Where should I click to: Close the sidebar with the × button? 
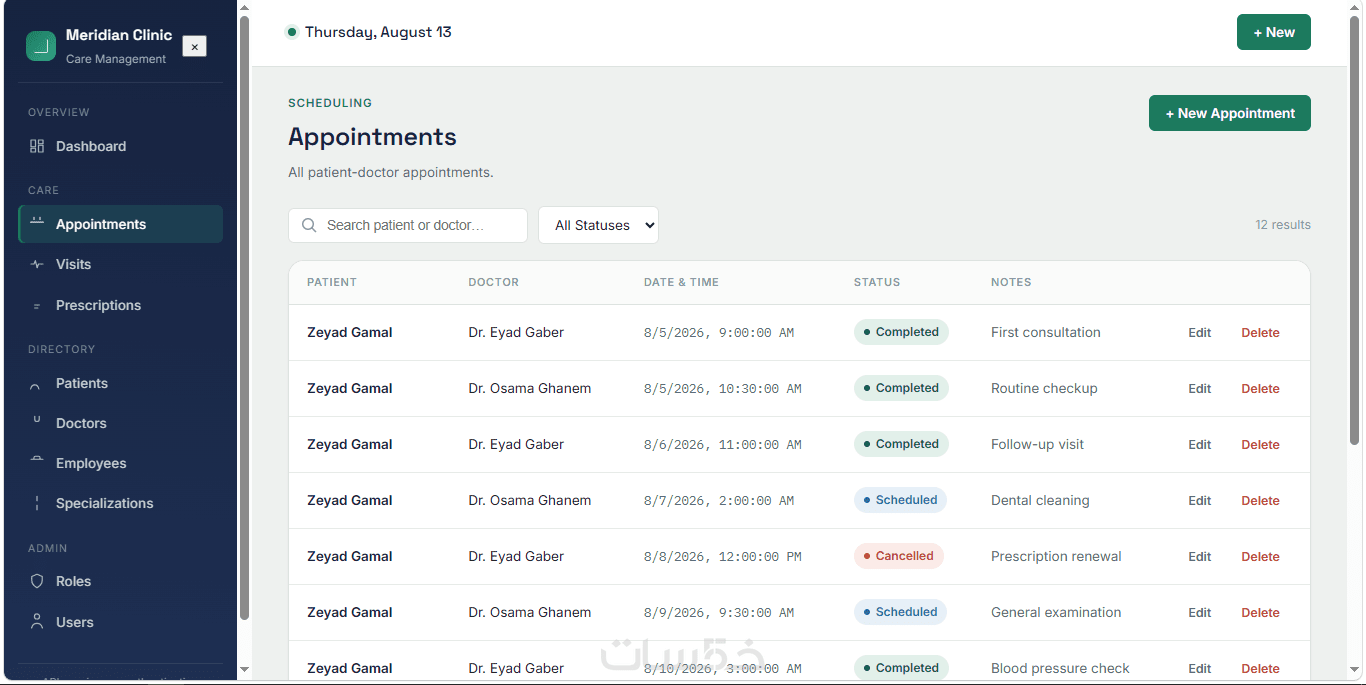click(x=194, y=46)
